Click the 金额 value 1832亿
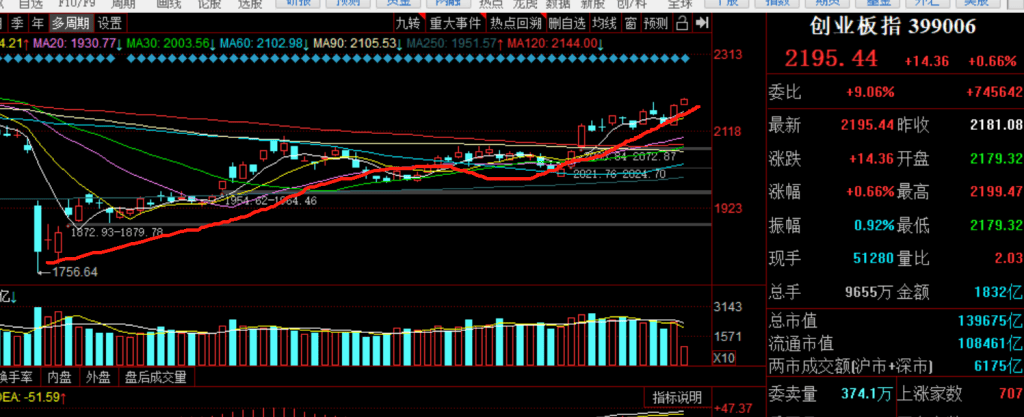Viewport: 1024px width, 417px height. [x=998, y=292]
